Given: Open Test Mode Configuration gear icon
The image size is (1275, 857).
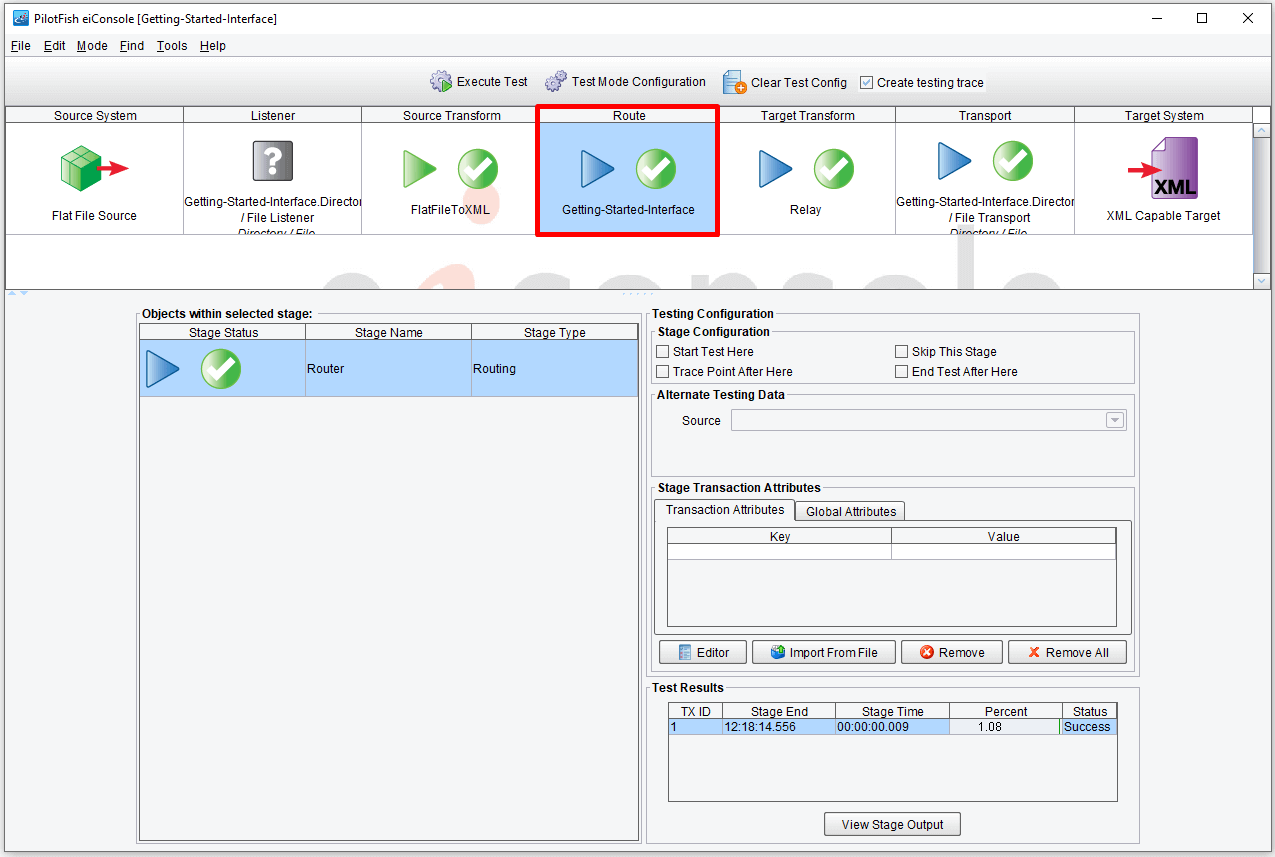Looking at the screenshot, I should [x=556, y=82].
